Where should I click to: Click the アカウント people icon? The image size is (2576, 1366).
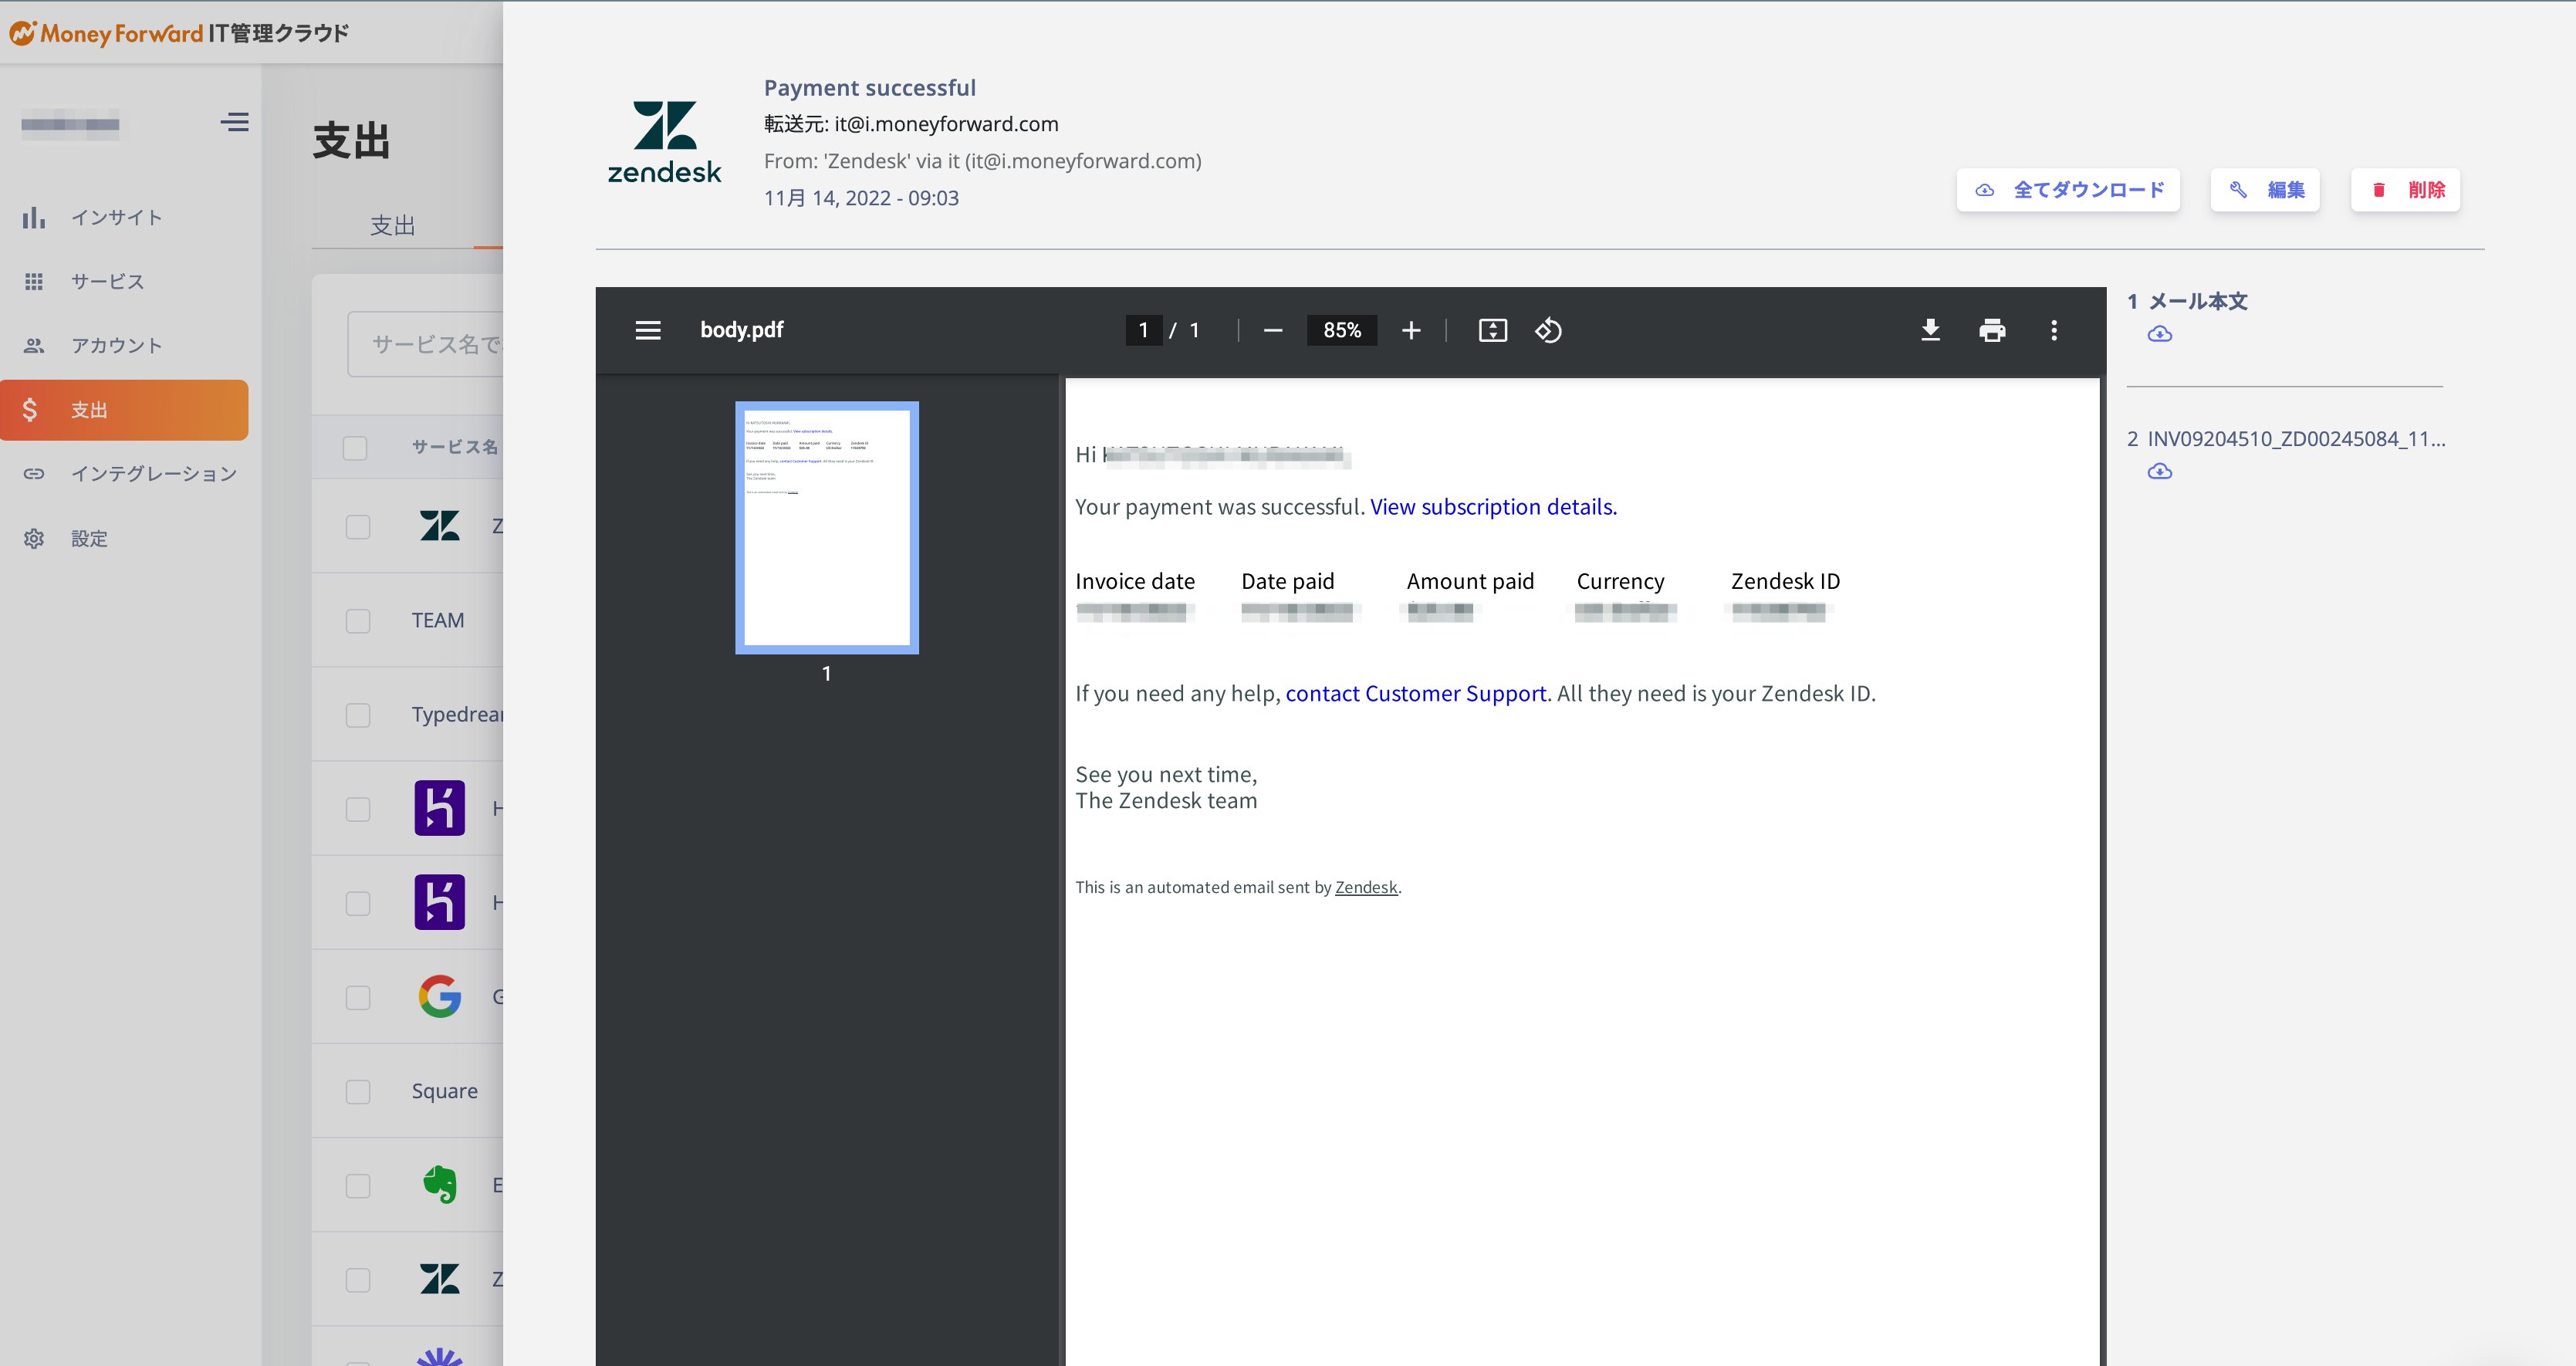click(x=34, y=345)
